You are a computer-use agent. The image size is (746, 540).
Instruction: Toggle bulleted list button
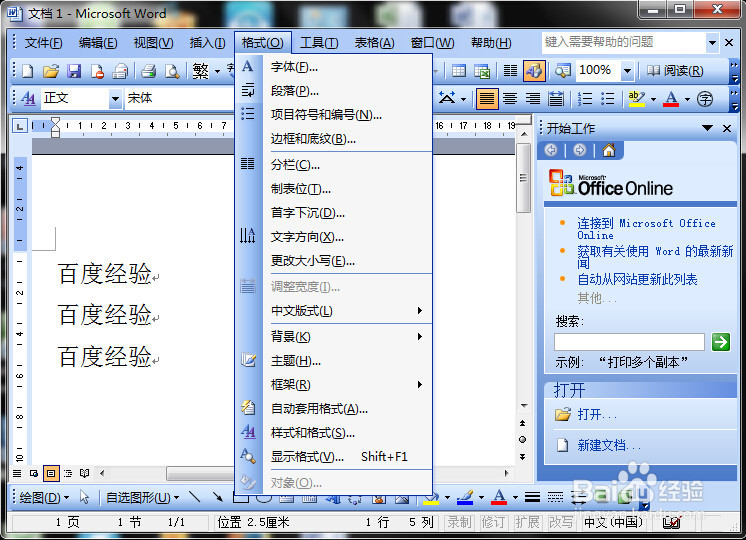pyautogui.click(x=608, y=98)
